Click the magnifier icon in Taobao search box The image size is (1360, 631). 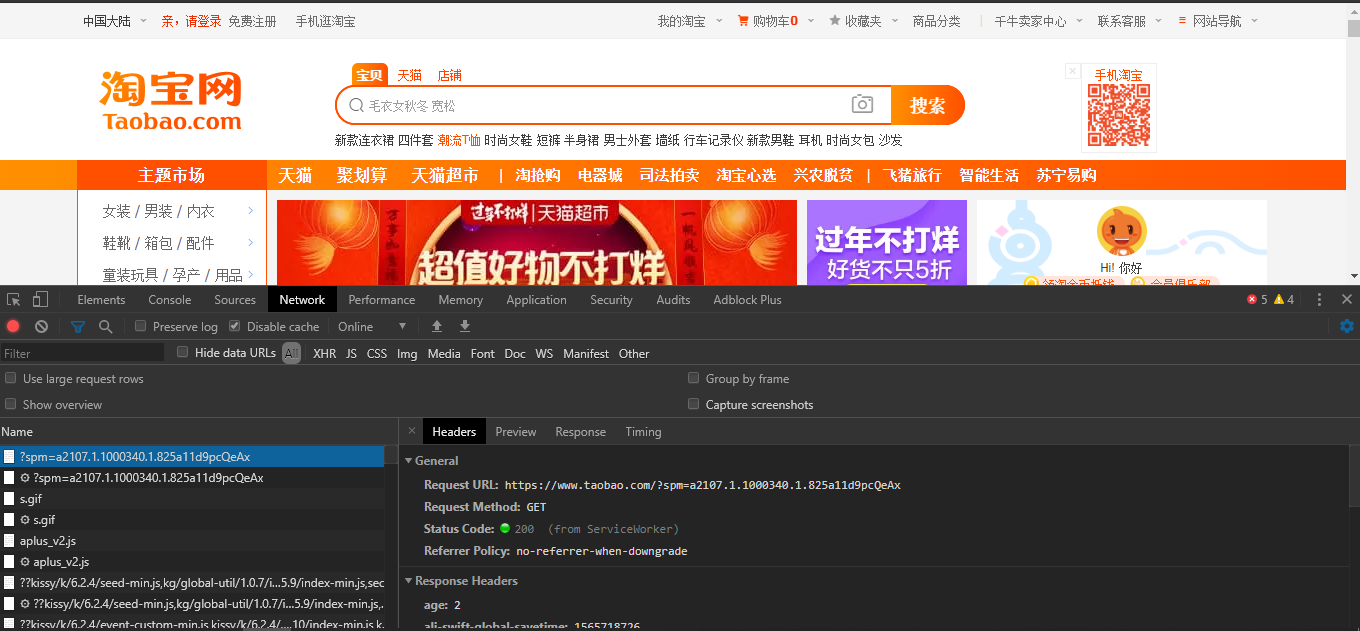coord(356,105)
